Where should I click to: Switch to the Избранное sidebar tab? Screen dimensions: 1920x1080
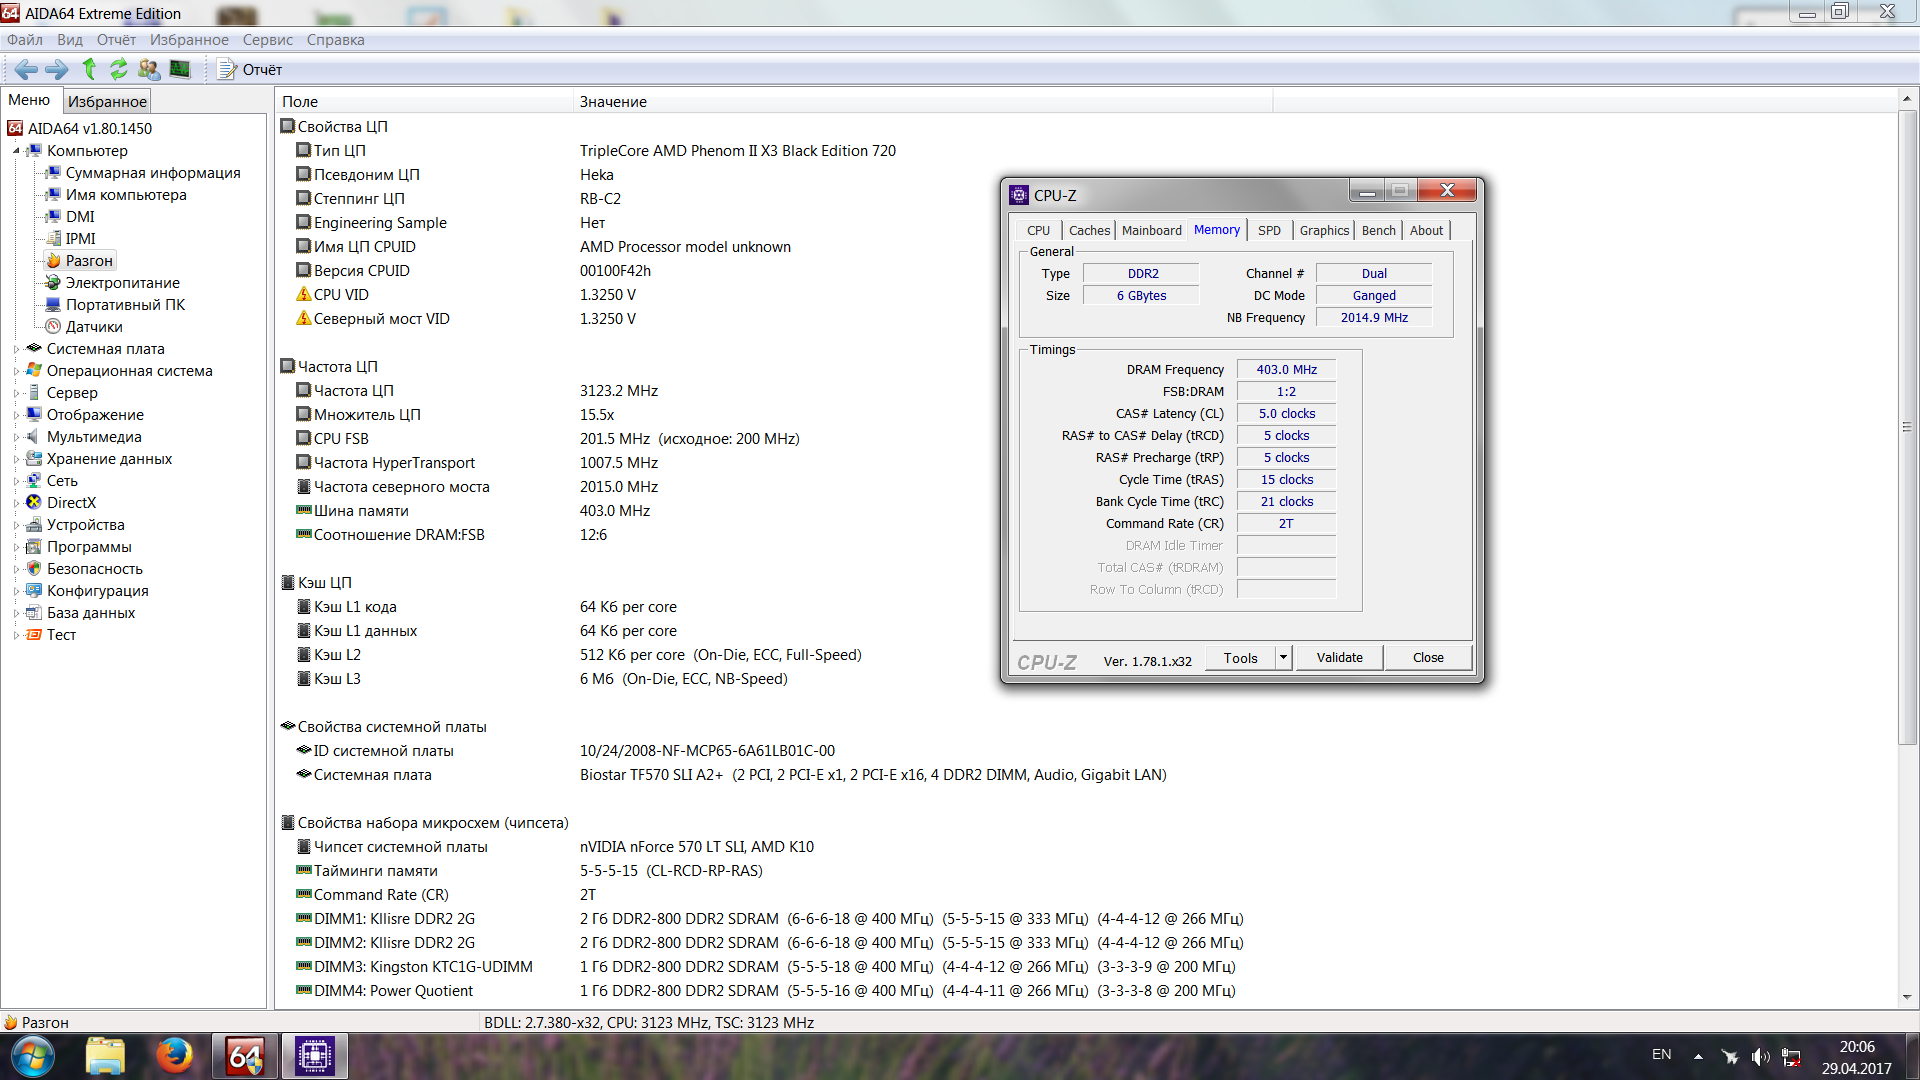pos(107,101)
